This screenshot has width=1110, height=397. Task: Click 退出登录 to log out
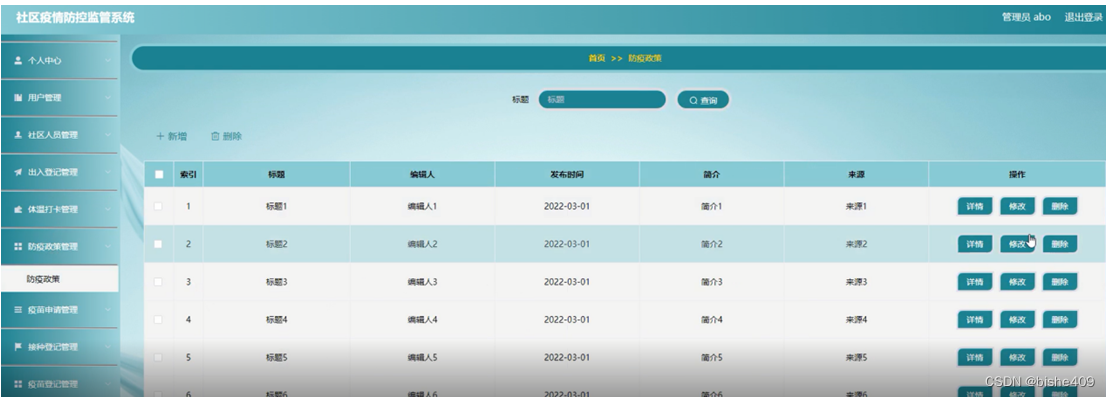pos(1083,17)
